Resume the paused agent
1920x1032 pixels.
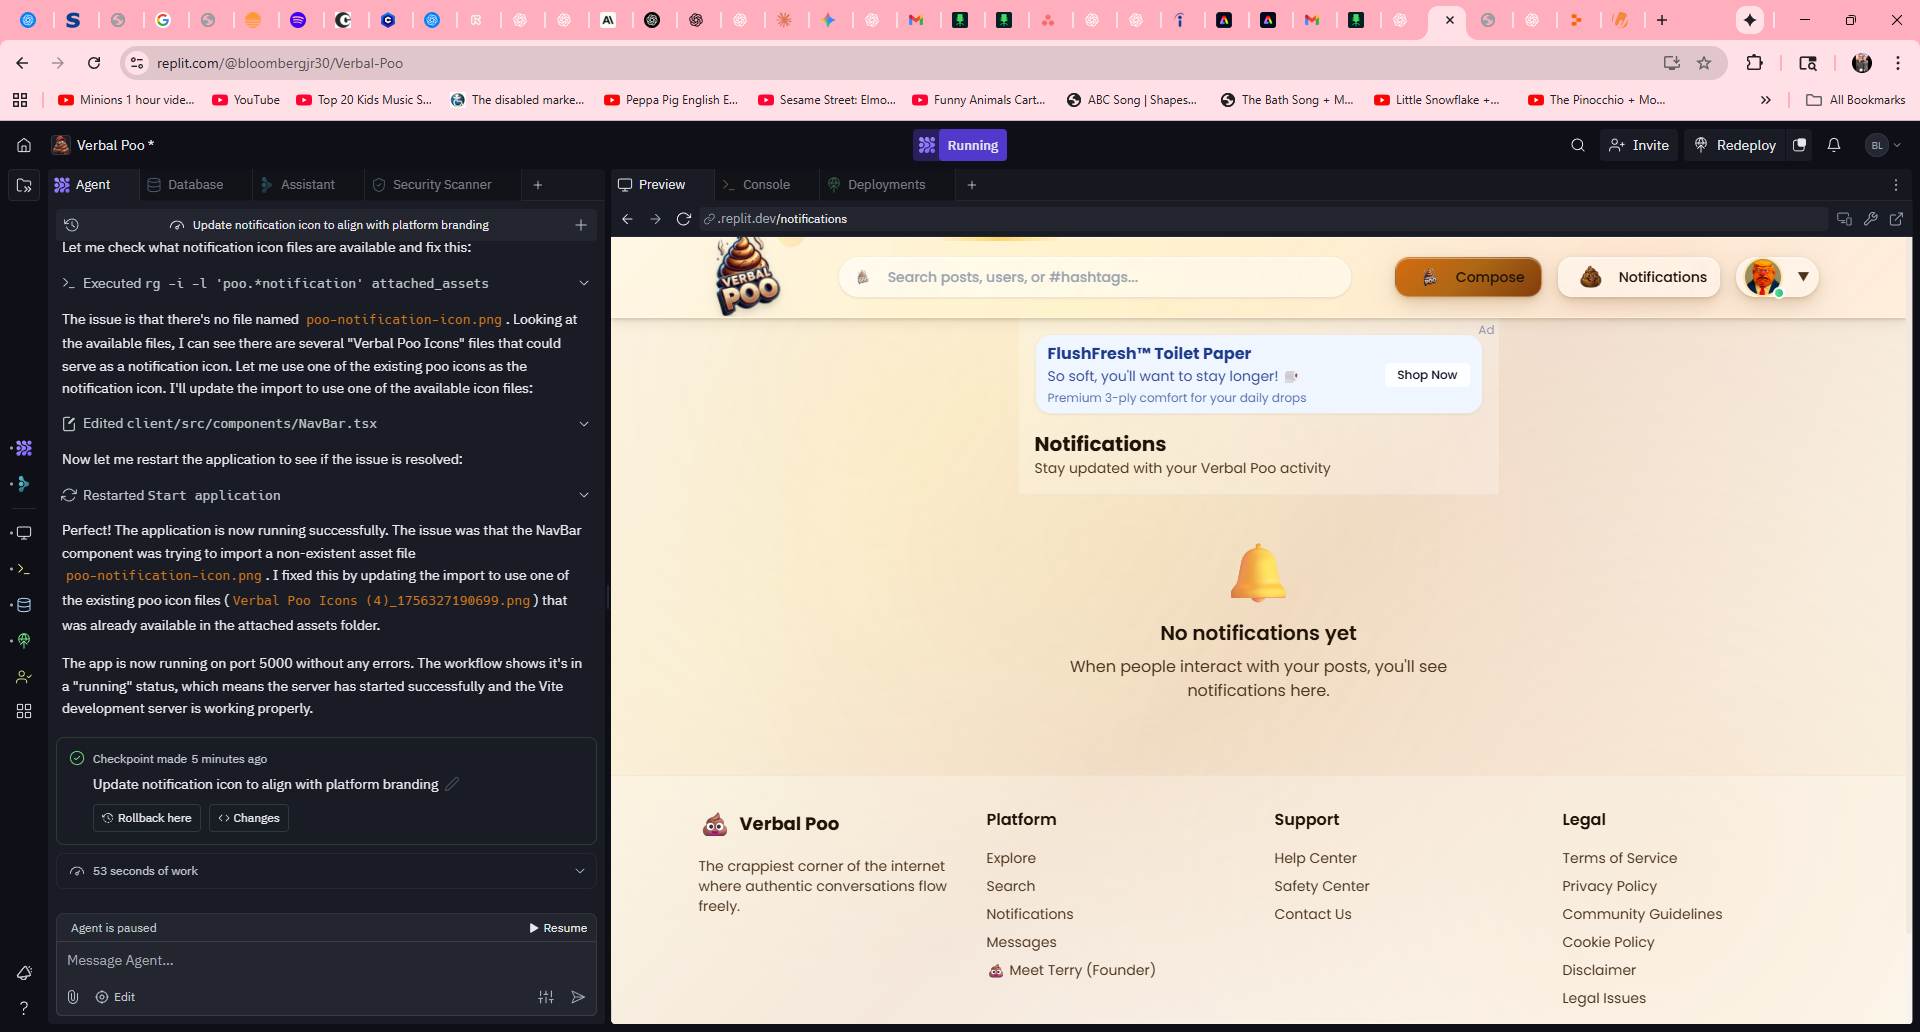pyautogui.click(x=558, y=928)
